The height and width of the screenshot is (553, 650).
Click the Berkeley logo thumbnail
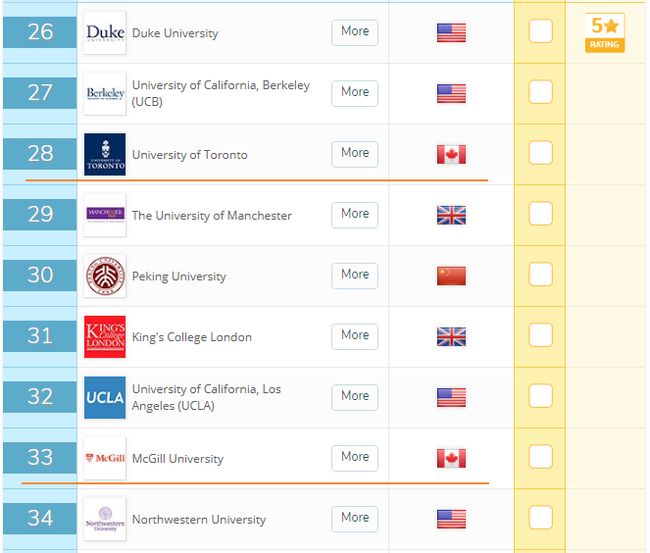point(105,93)
